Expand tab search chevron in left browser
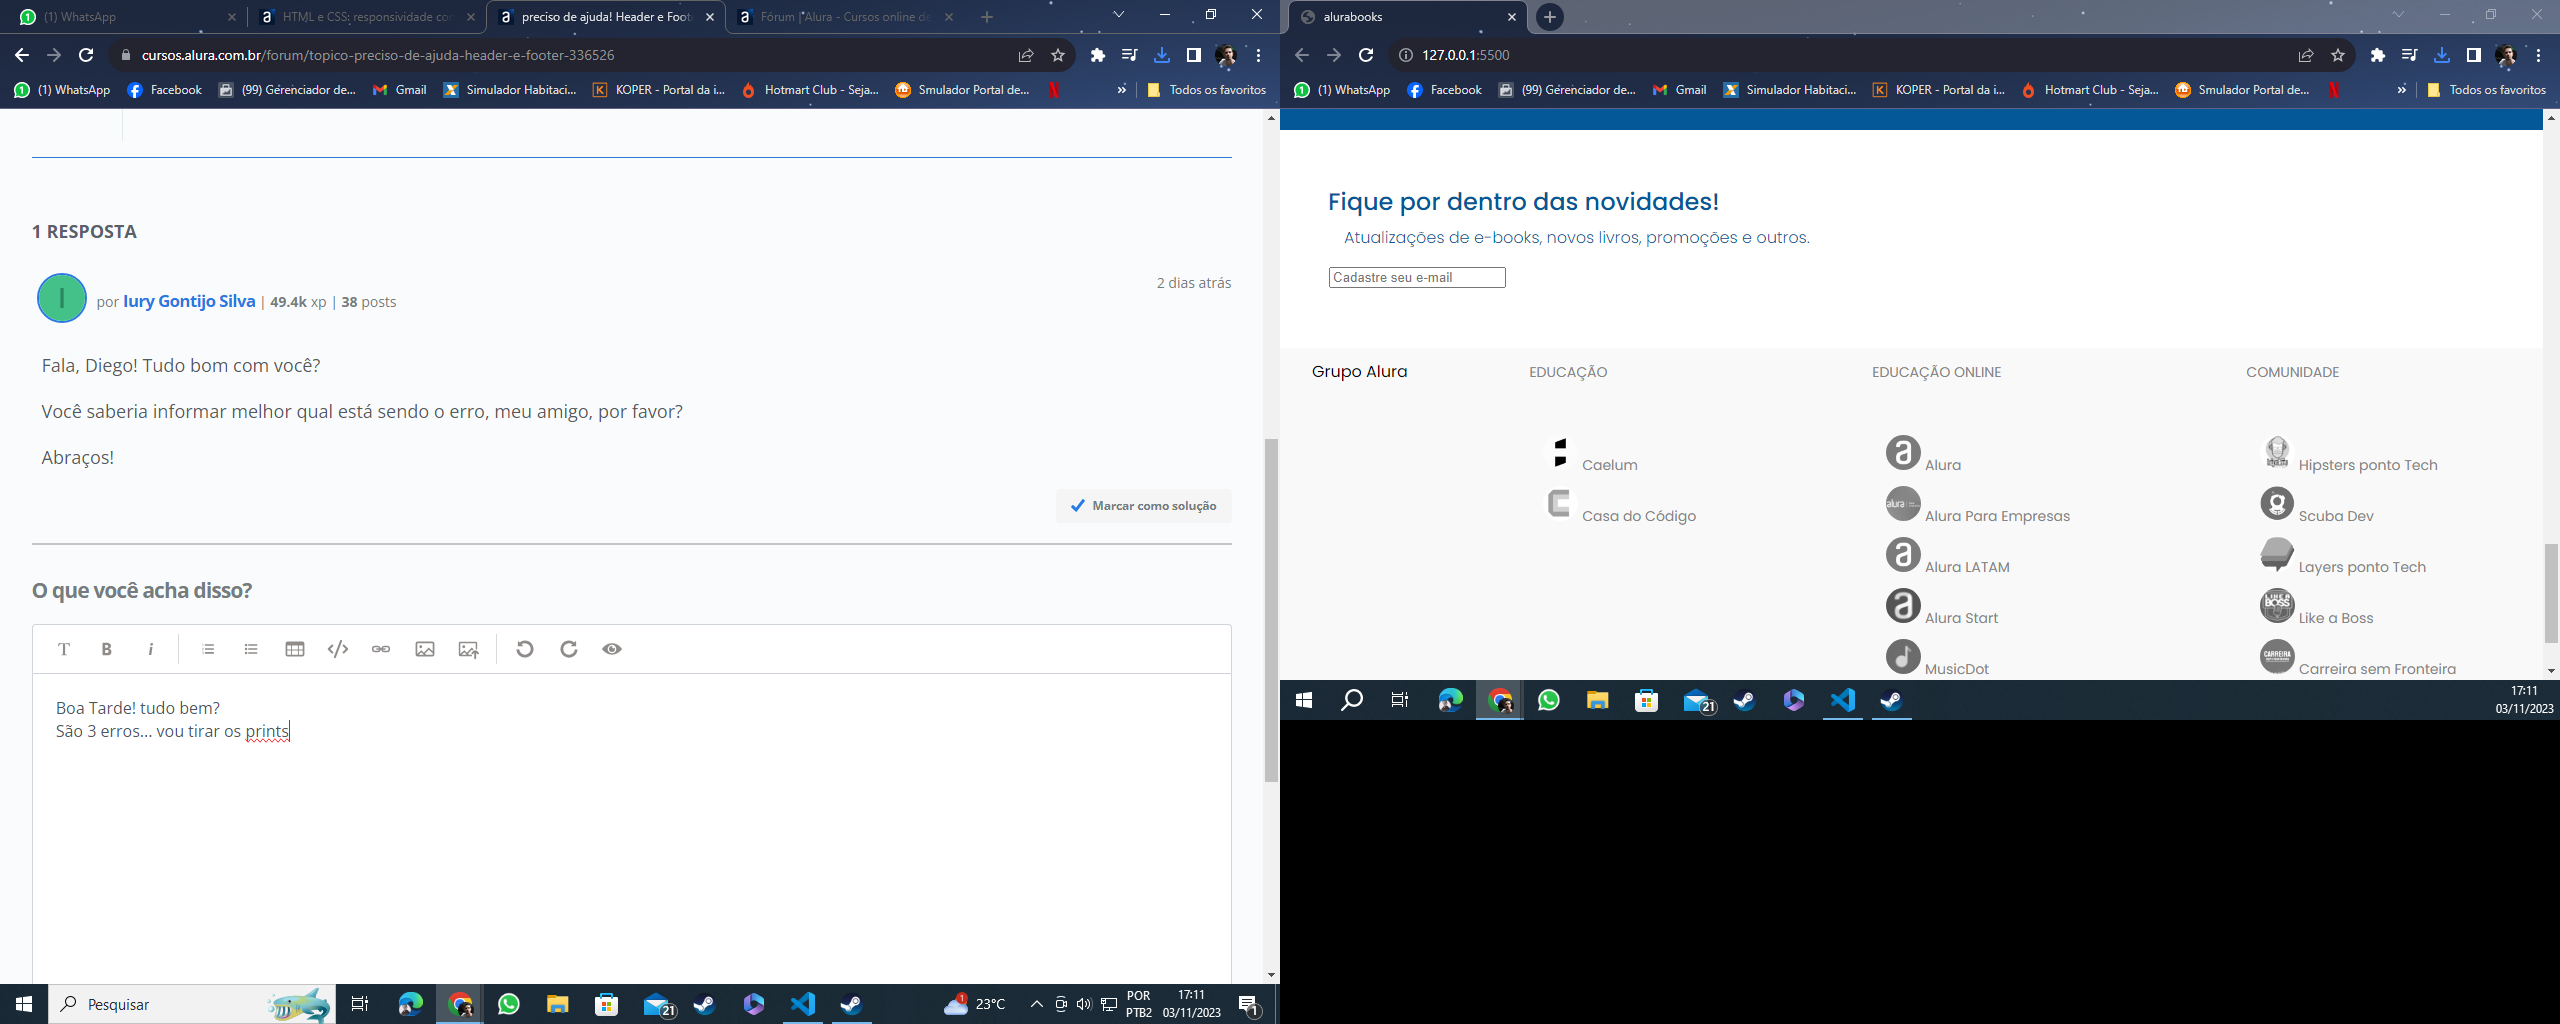2560x1024 pixels. click(1118, 15)
